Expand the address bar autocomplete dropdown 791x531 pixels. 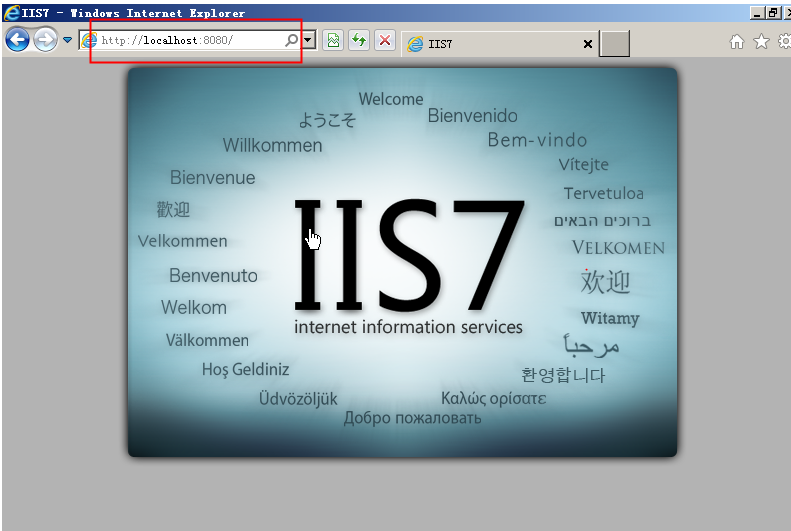(308, 41)
